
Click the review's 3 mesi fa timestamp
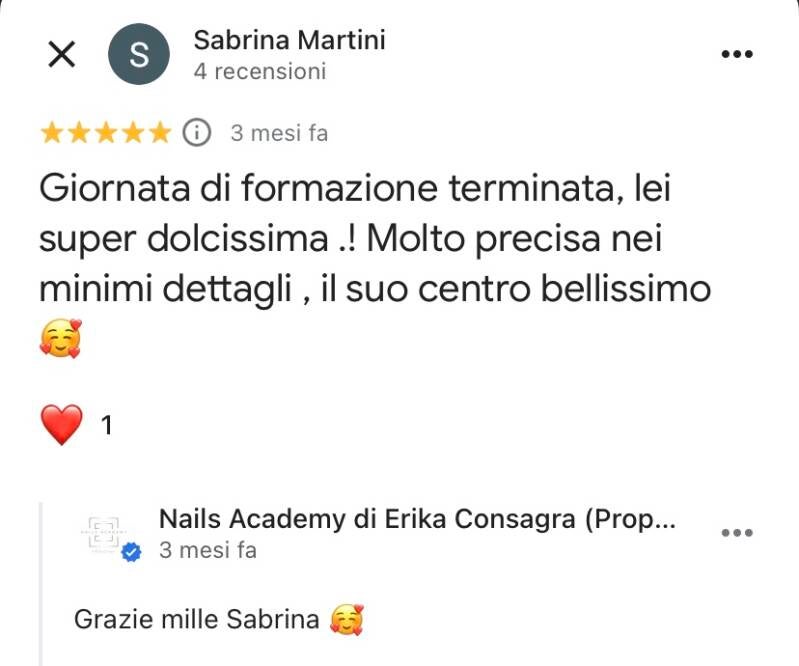tap(279, 134)
